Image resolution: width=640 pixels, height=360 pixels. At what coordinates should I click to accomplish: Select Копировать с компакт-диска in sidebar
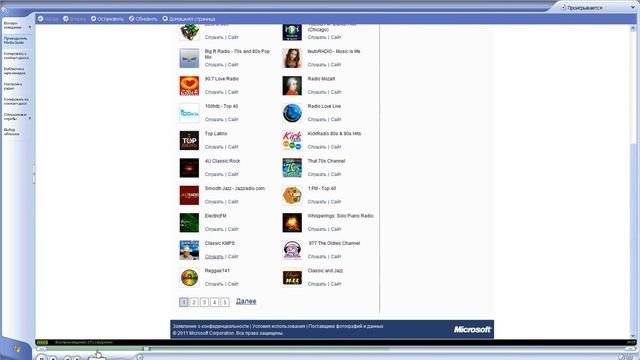[x=16, y=56]
